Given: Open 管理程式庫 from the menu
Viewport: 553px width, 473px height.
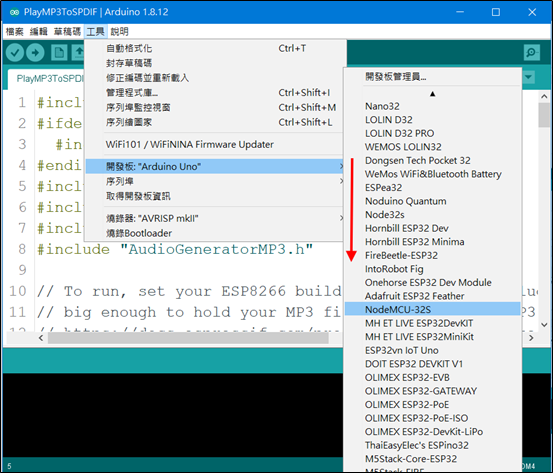Looking at the screenshot, I should click(x=214, y=93).
